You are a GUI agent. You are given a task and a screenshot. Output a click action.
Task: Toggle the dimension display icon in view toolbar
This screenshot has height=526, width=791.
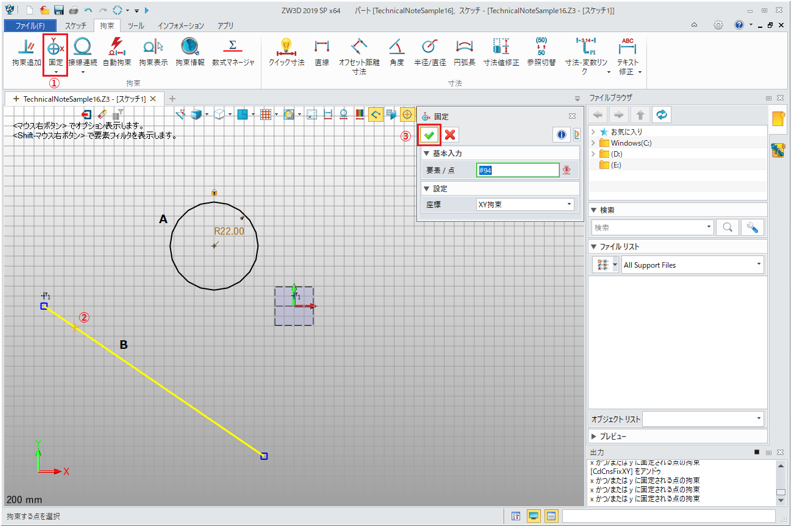point(328,115)
